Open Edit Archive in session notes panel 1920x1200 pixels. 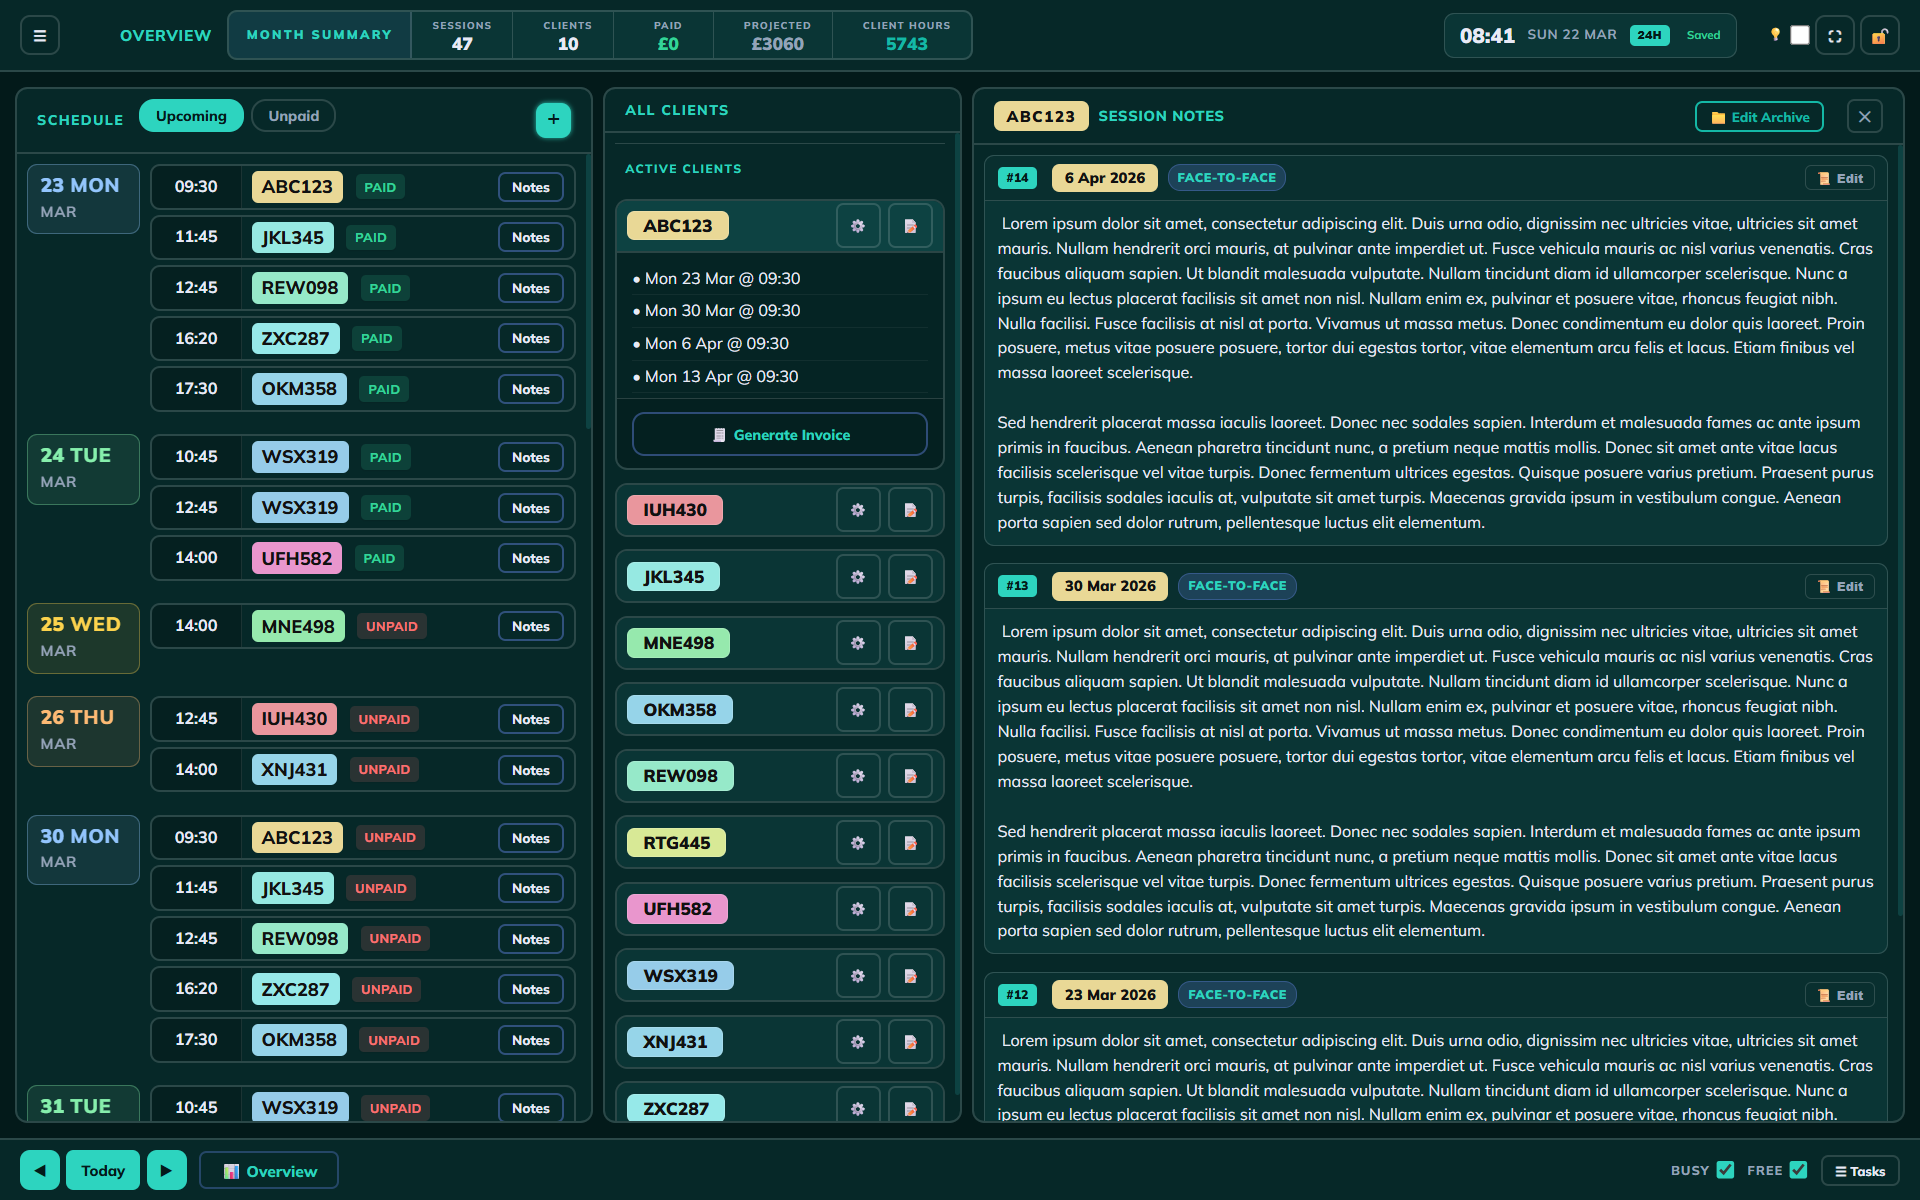1758,116
